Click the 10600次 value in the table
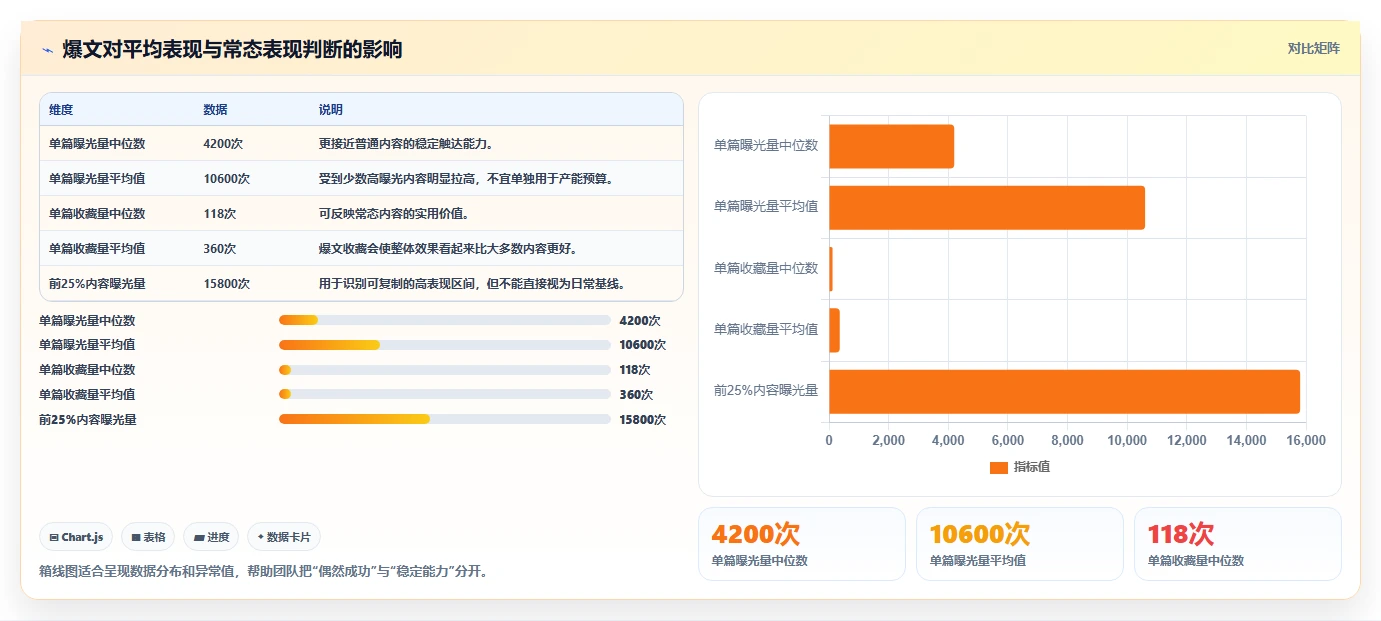This screenshot has width=1381, height=621. click(x=226, y=178)
